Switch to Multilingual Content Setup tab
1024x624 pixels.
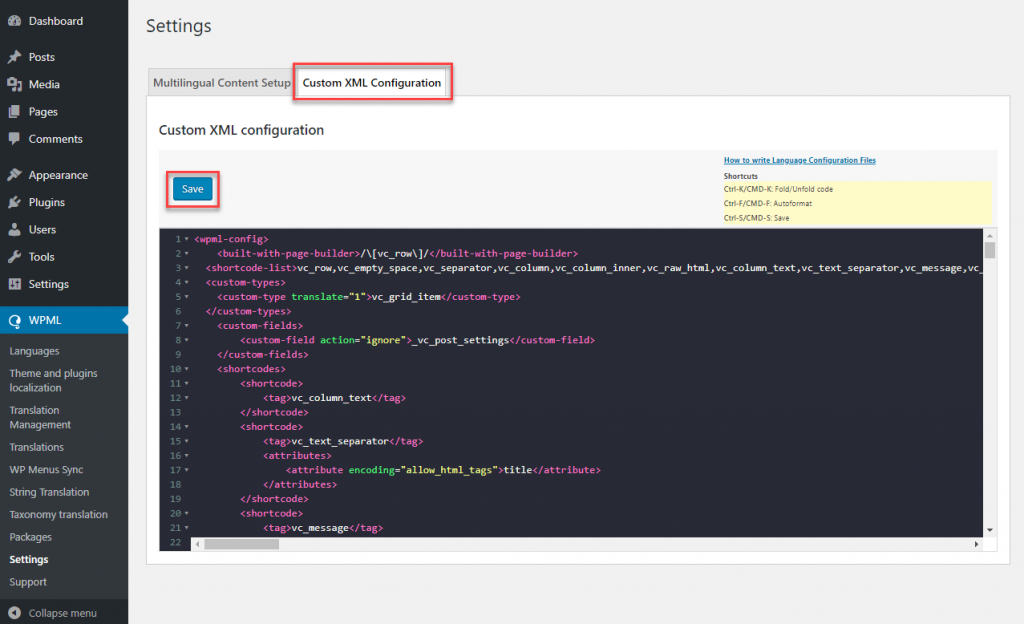point(221,83)
